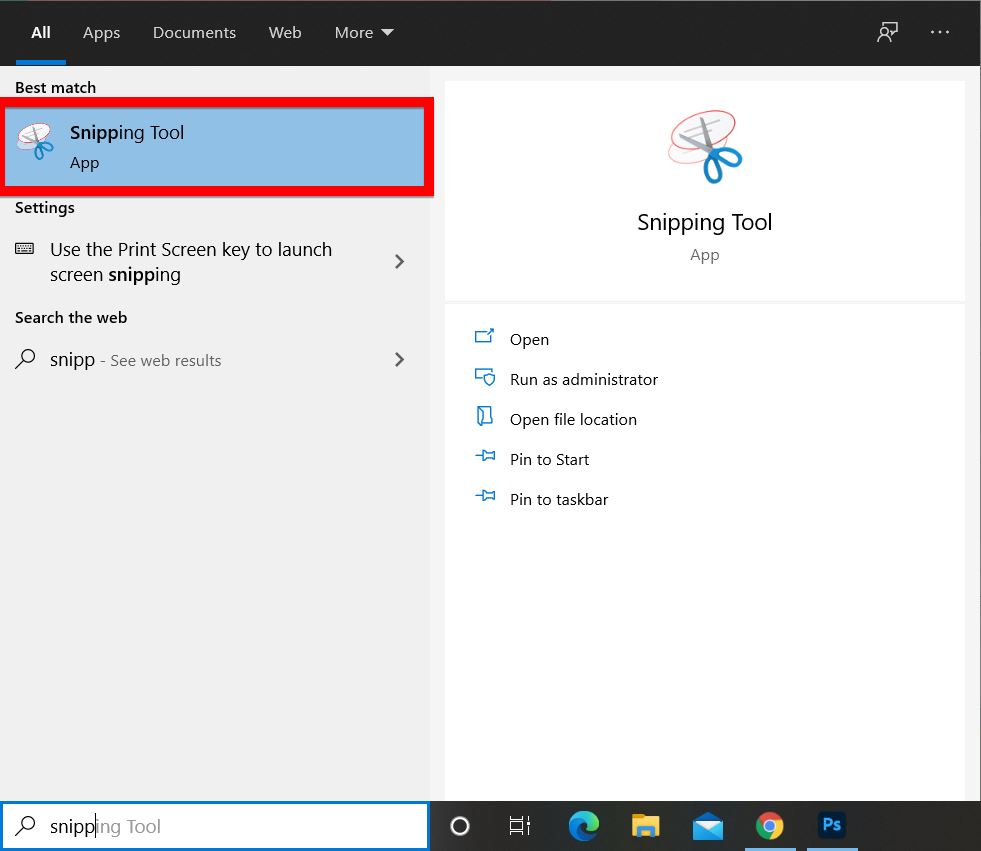The height and width of the screenshot is (851, 981).
Task: Click the Snipping Tool title in preview pane
Action: tap(704, 222)
